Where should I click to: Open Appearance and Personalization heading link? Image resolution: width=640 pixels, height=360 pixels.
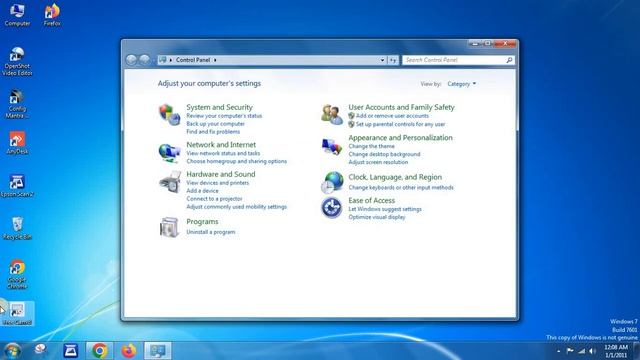(400, 138)
